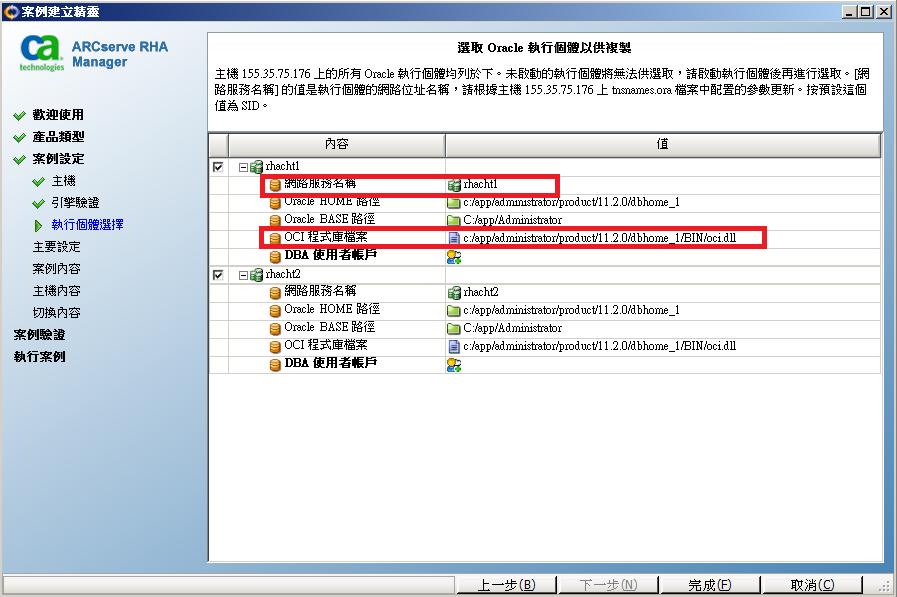The image size is (897, 597).
Task: Go to 案例設定 wizard step
Action: [x=58, y=159]
